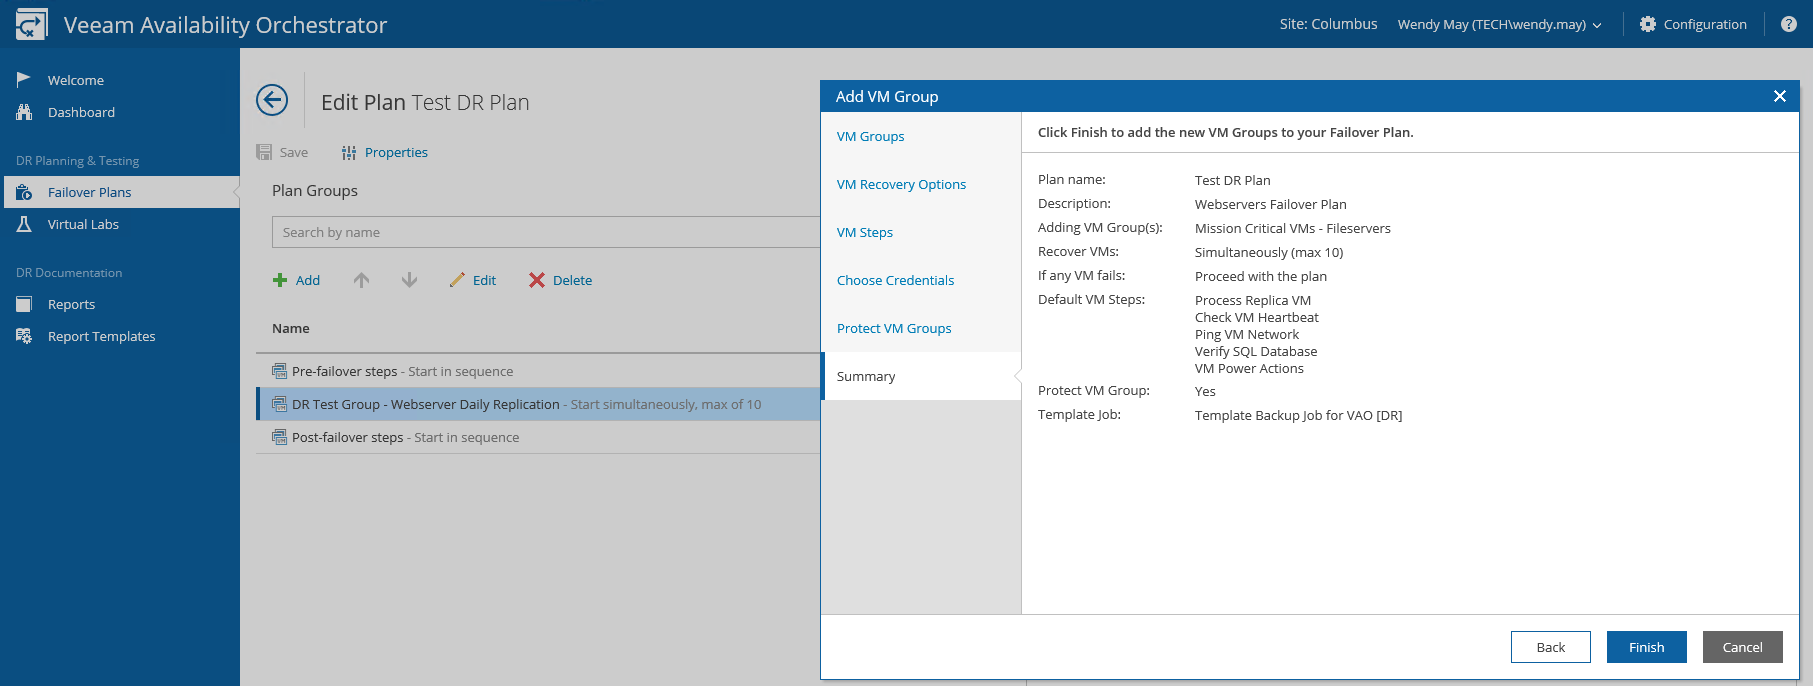Open Dashboard binoculars icon
The image size is (1813, 686).
(x=24, y=112)
